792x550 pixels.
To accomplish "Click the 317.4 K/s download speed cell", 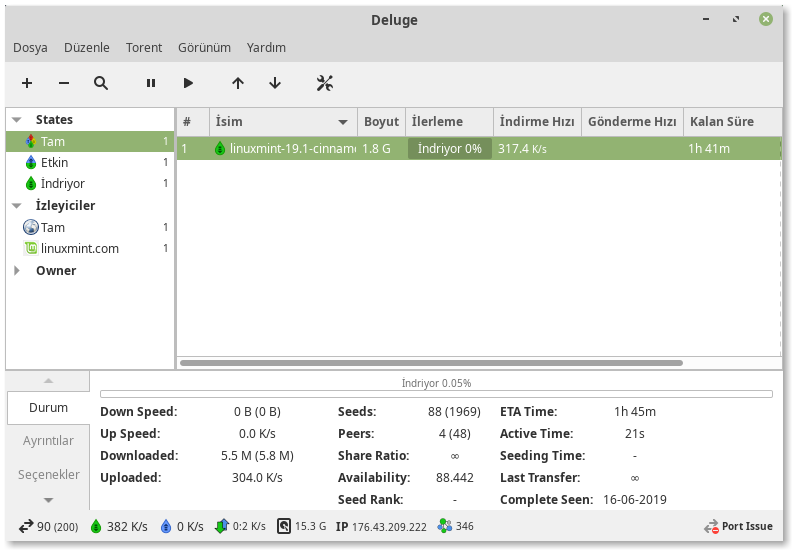I will tap(522, 148).
